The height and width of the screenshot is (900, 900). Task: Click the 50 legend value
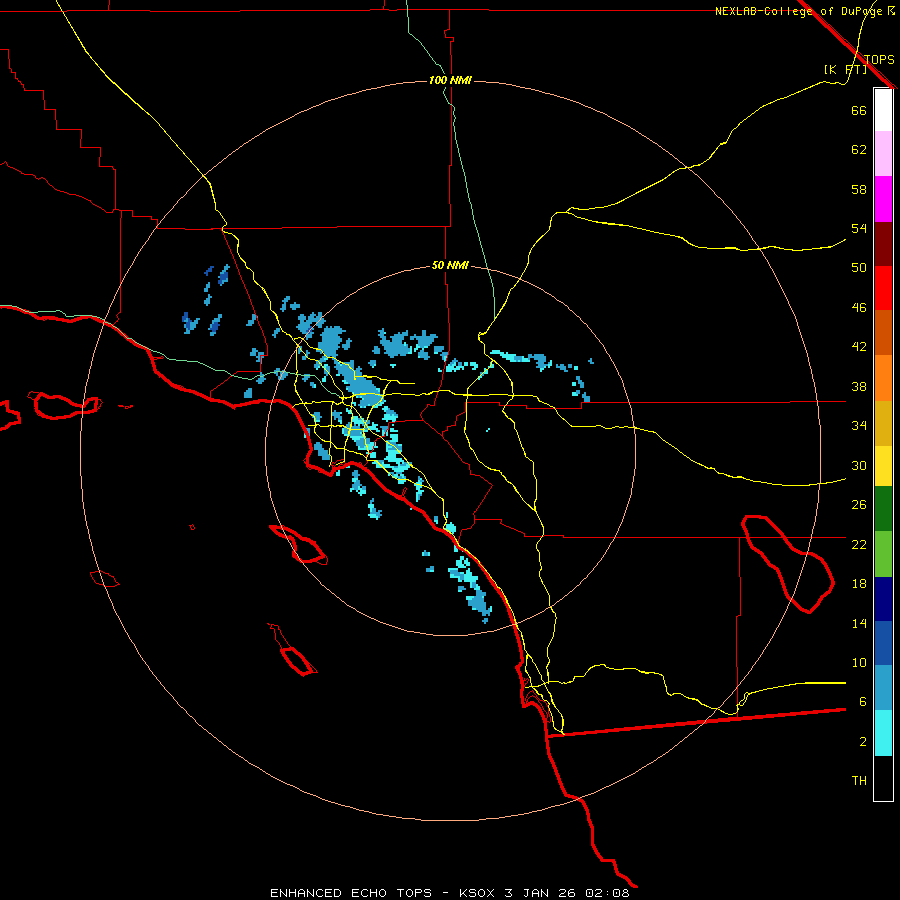click(x=859, y=267)
